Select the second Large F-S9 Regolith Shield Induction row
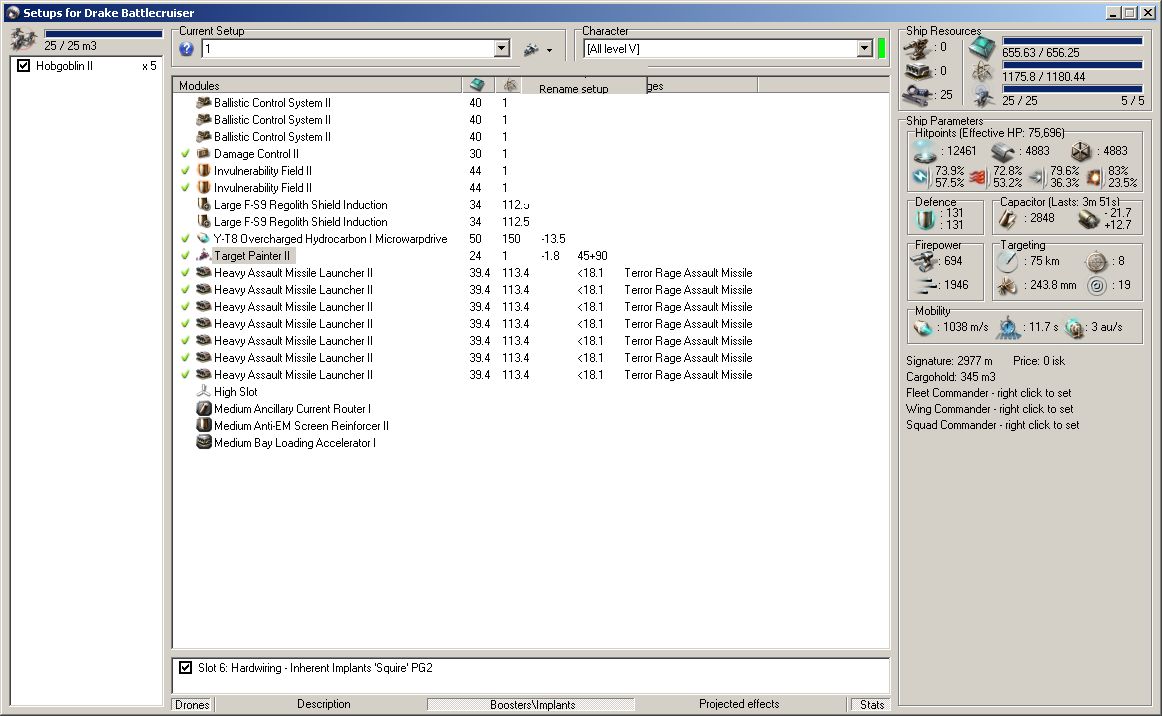The image size is (1162, 716). tap(300, 222)
